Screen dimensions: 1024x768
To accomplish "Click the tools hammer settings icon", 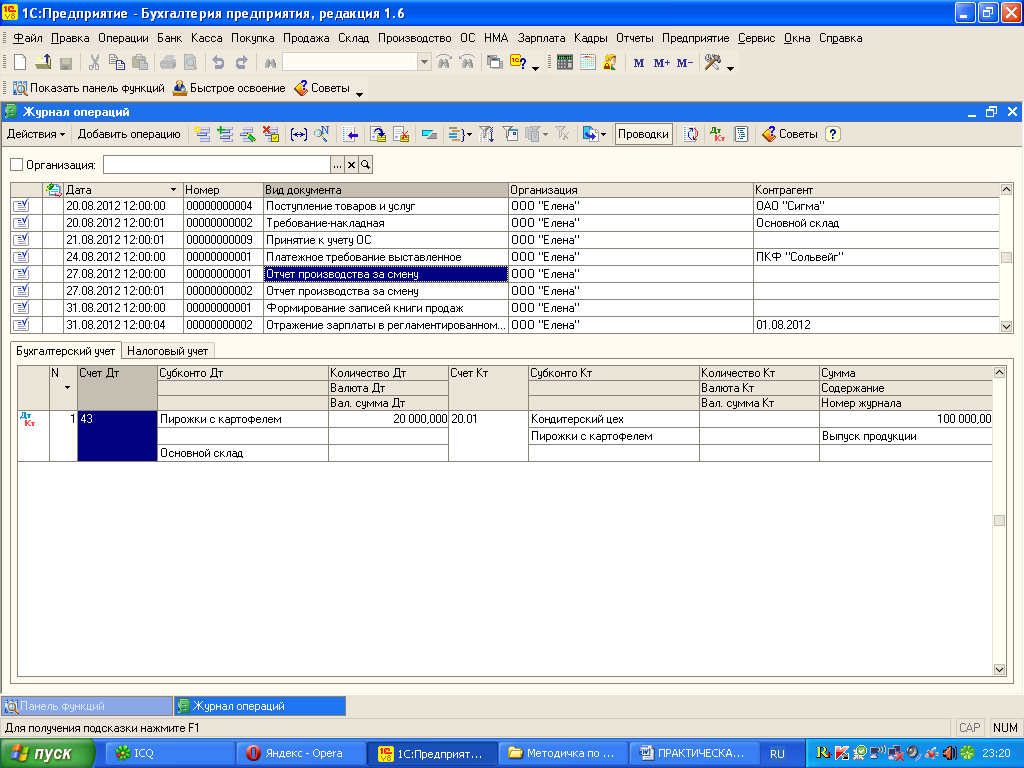I will coord(712,63).
